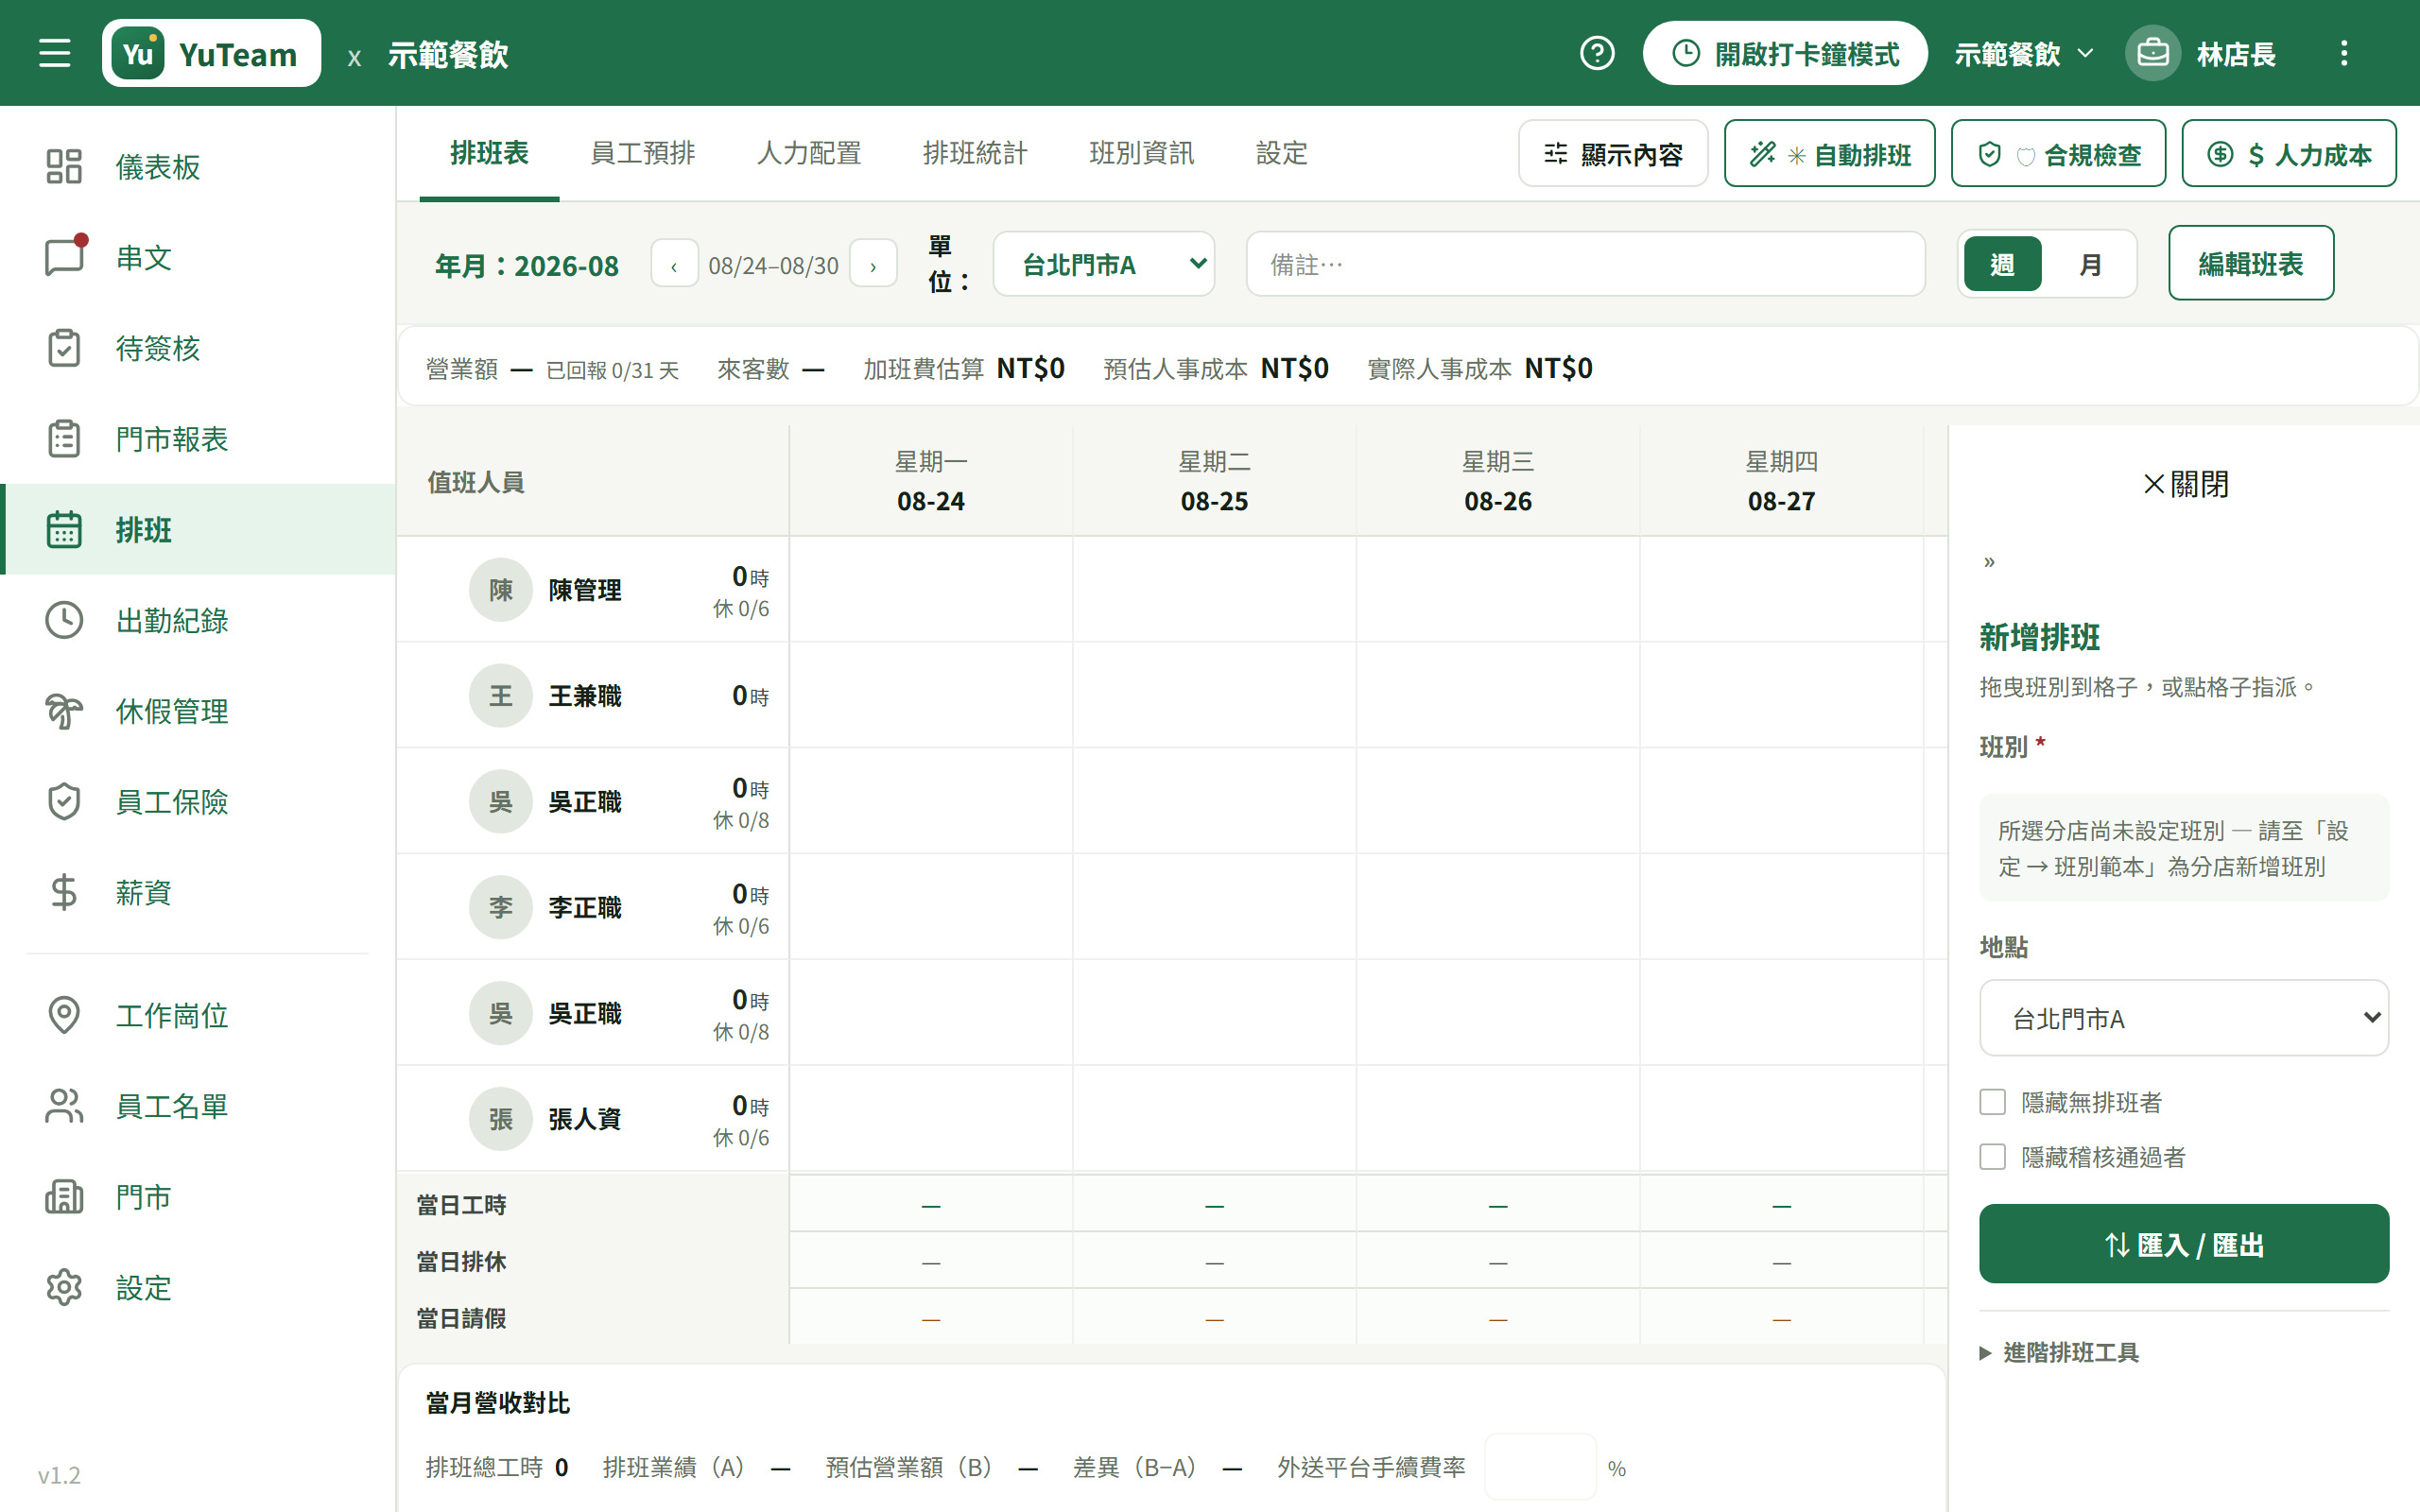Click the 員工保險 shield icon

point(64,801)
